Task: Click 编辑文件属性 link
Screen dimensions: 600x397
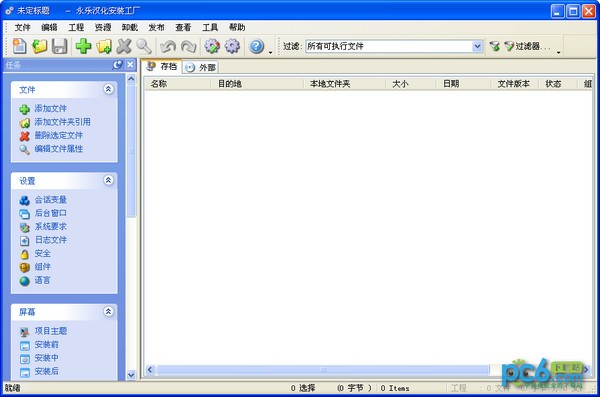Action: [59, 149]
